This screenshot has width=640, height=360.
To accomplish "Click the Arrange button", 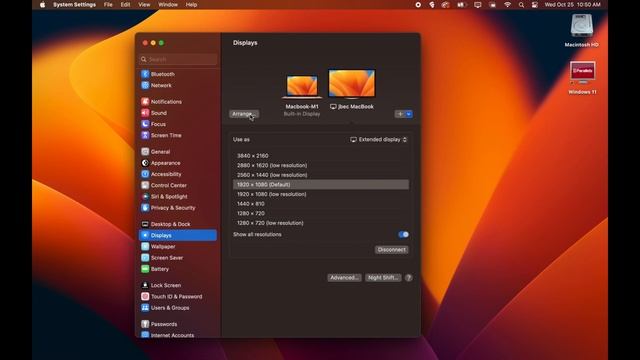I will (x=244, y=114).
